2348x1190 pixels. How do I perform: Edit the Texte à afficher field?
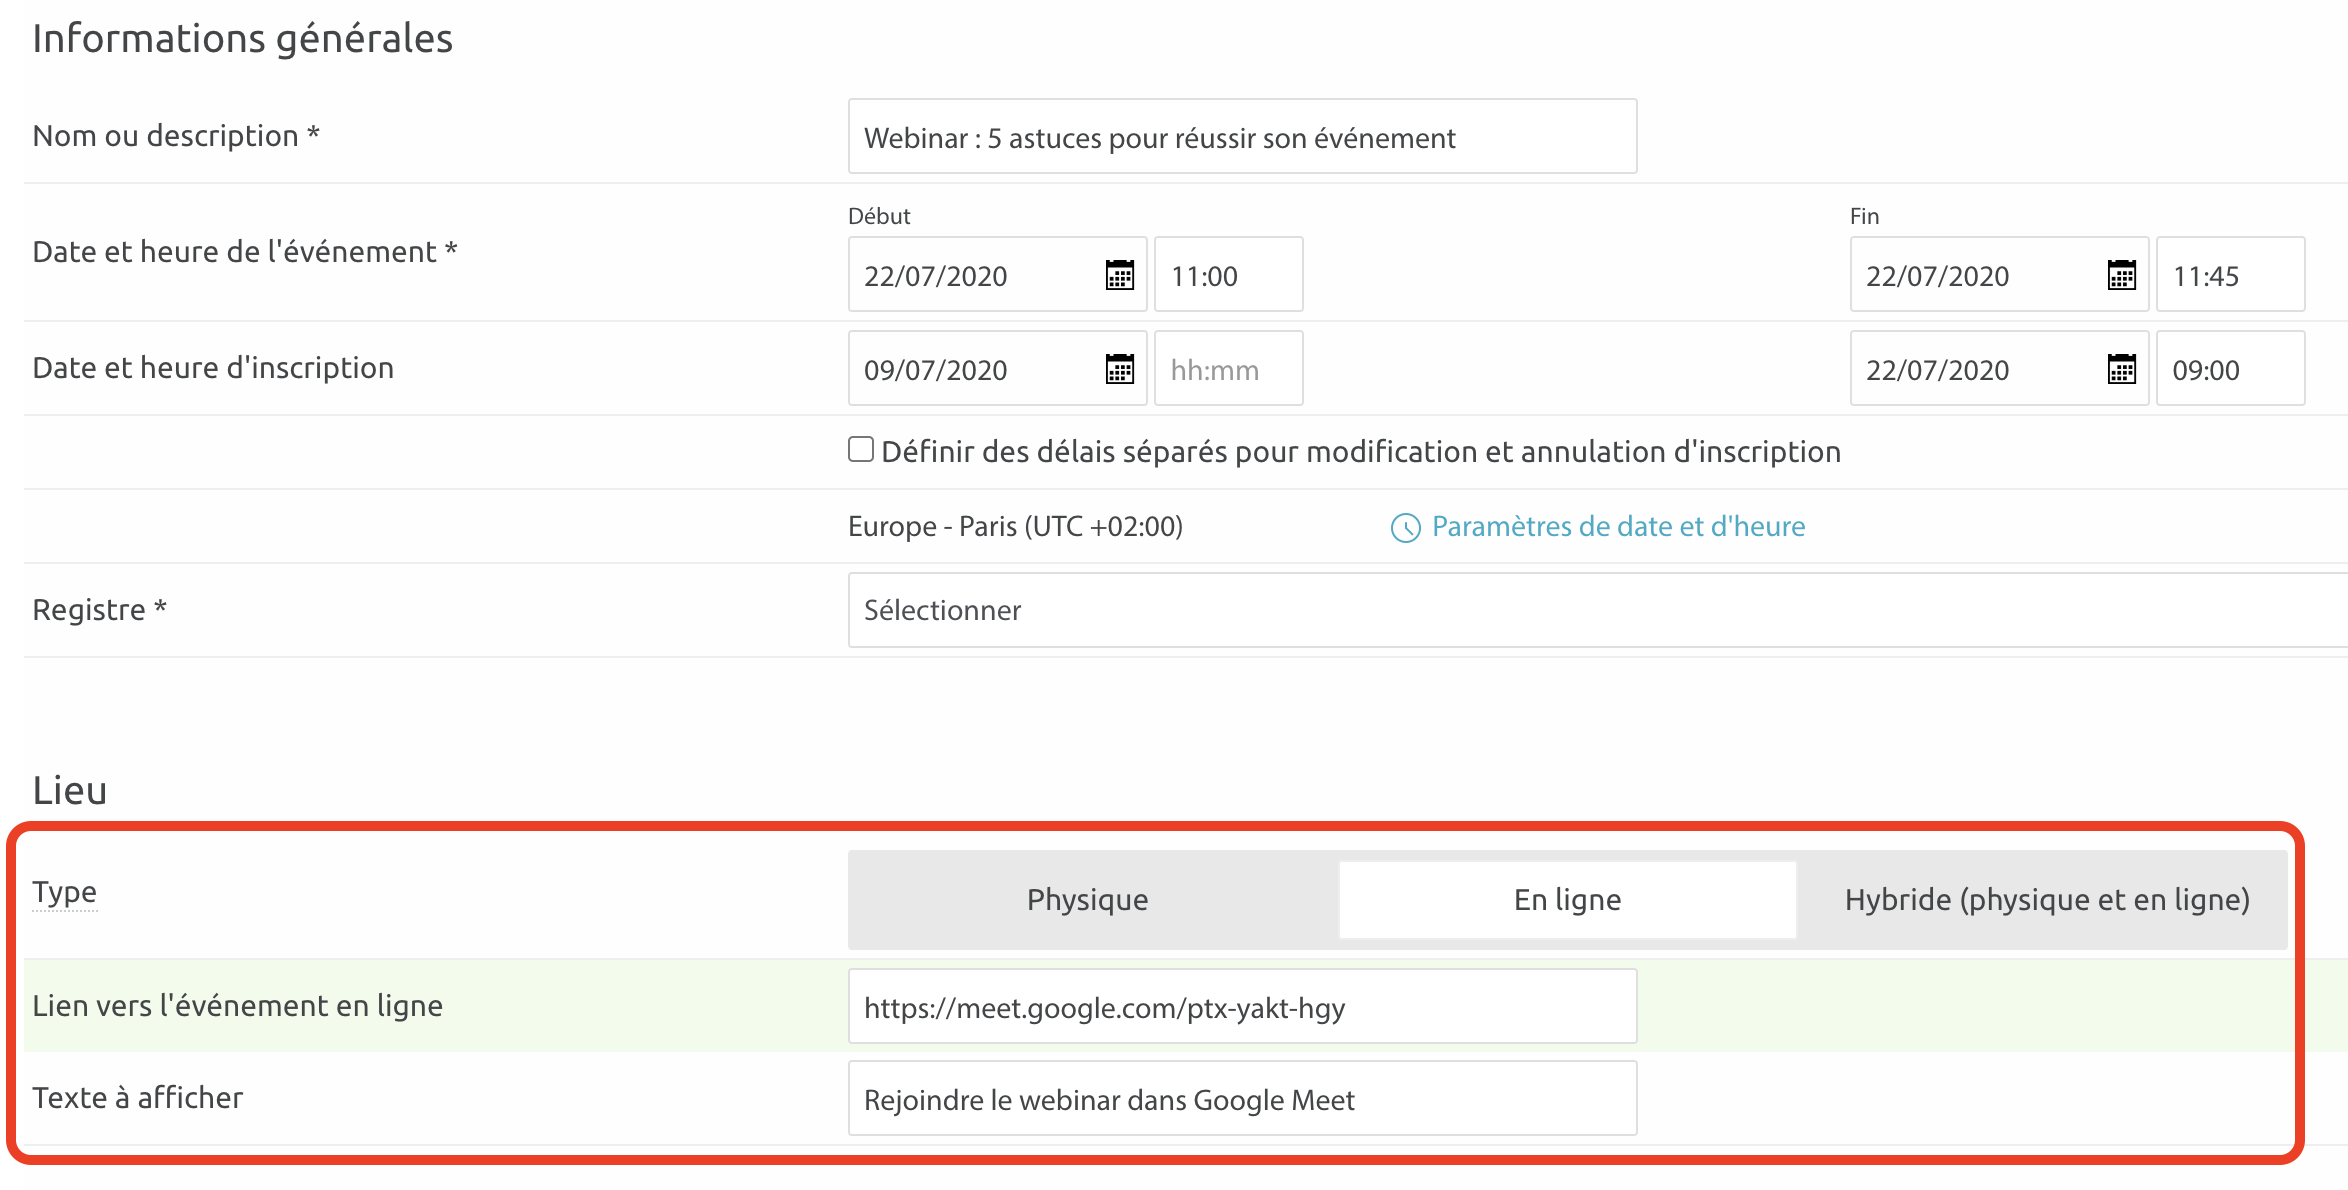[x=1242, y=1099]
